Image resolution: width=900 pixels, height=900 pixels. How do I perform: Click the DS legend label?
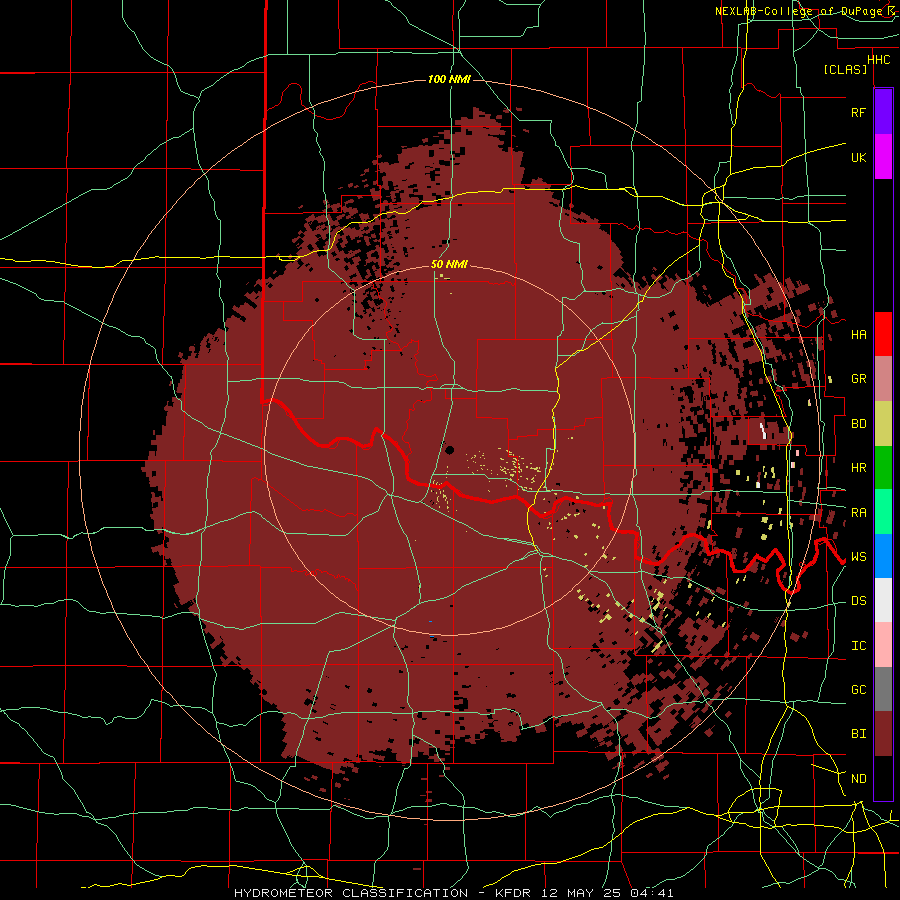click(858, 601)
